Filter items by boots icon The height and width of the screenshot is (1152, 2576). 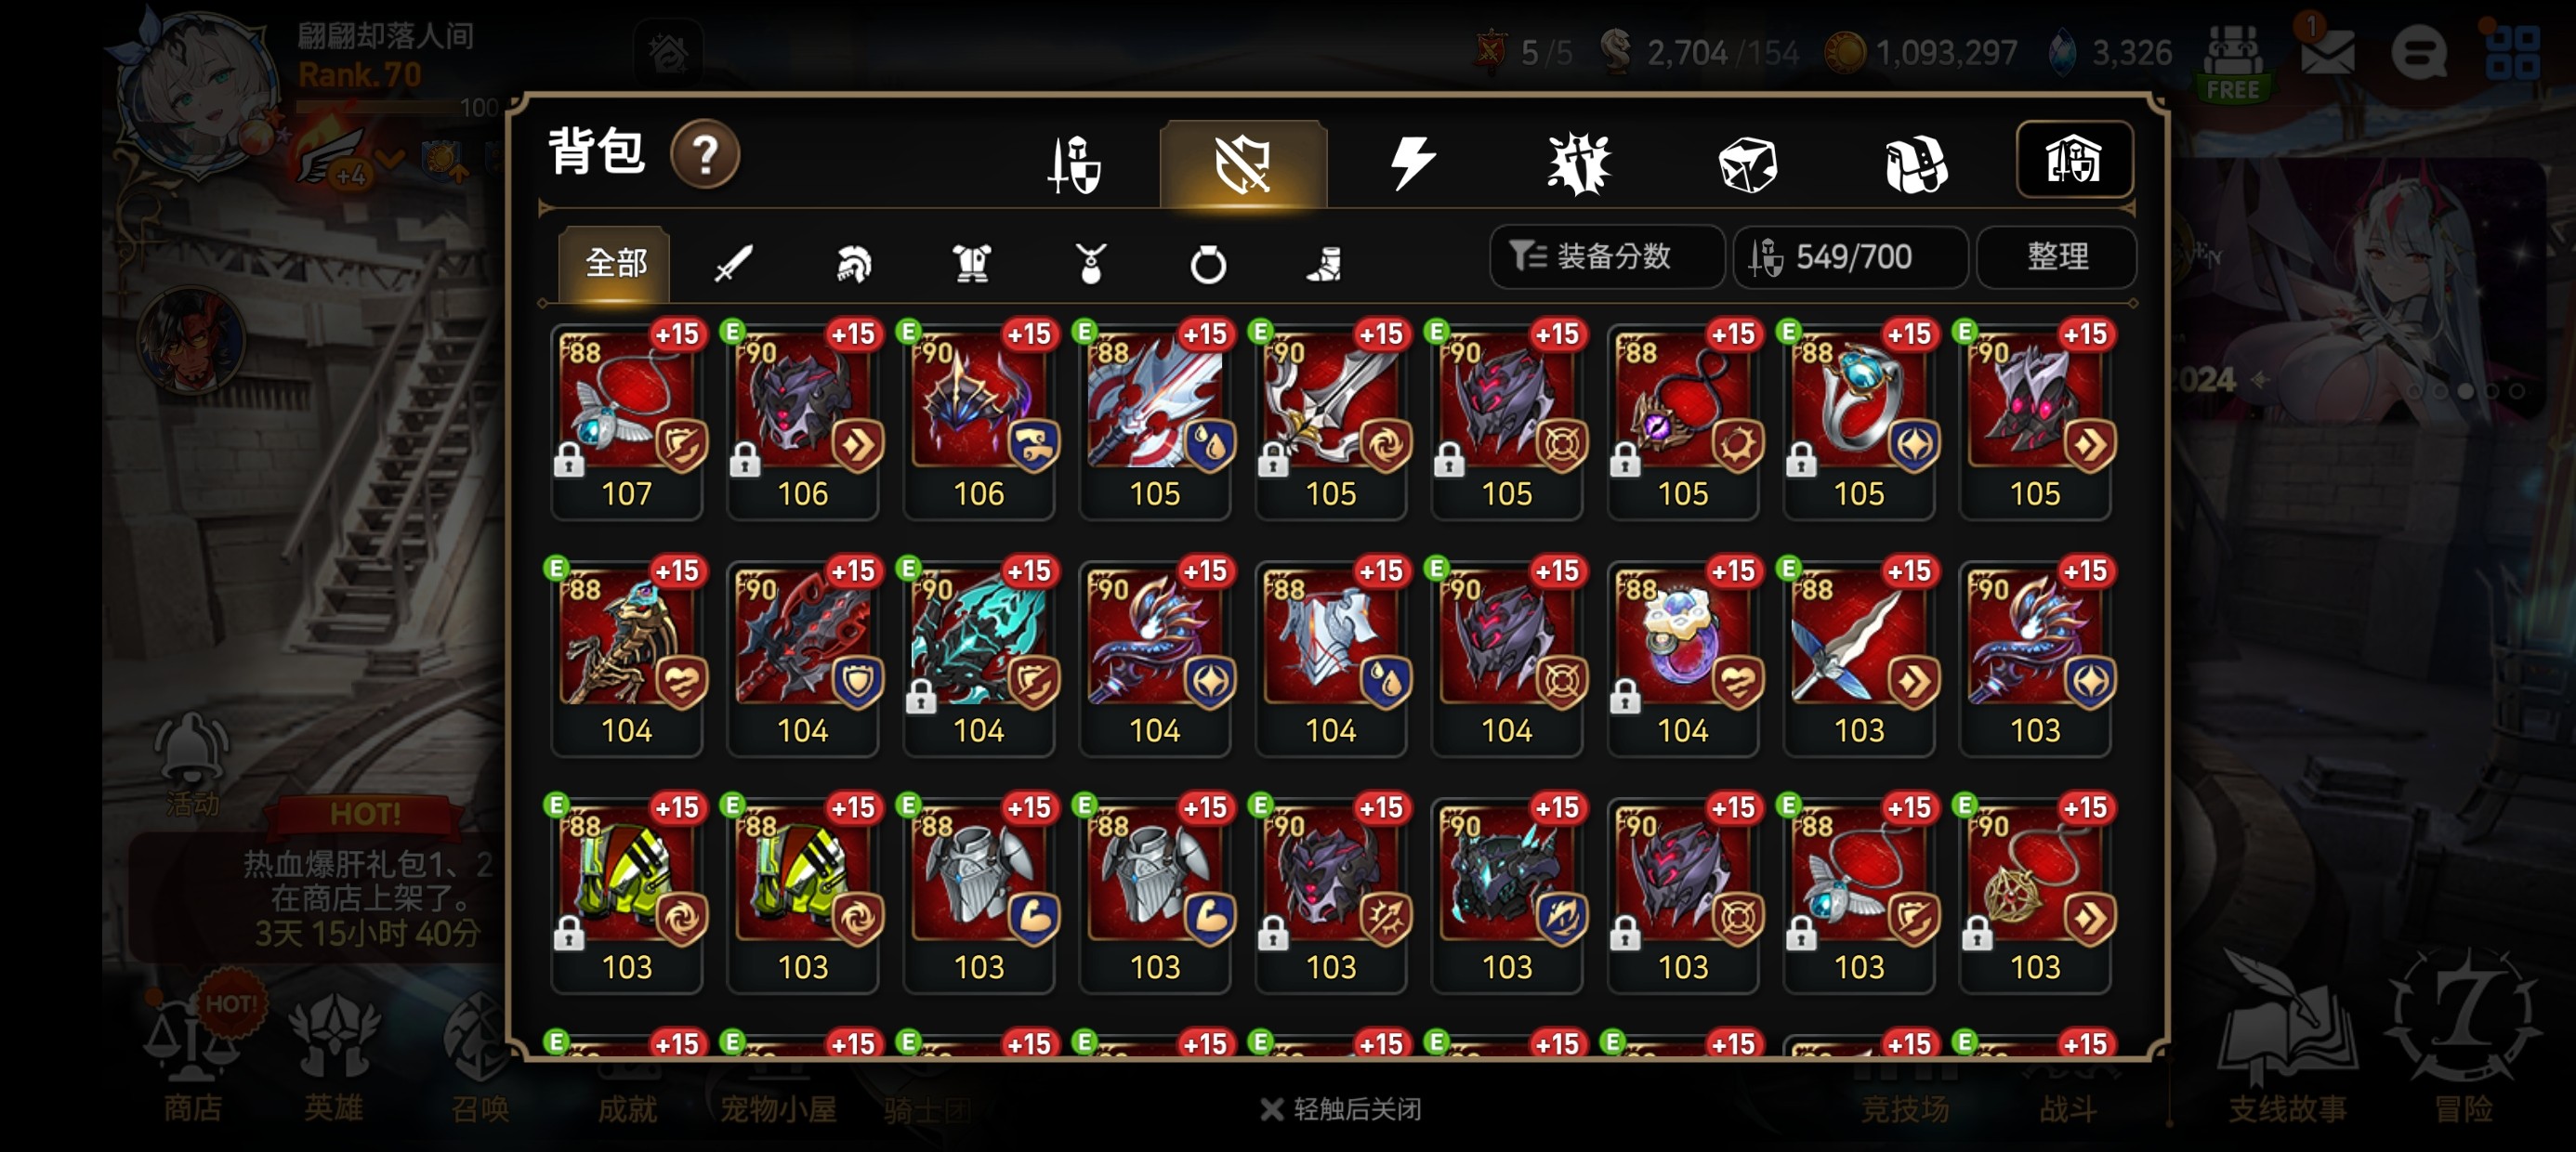point(1325,264)
